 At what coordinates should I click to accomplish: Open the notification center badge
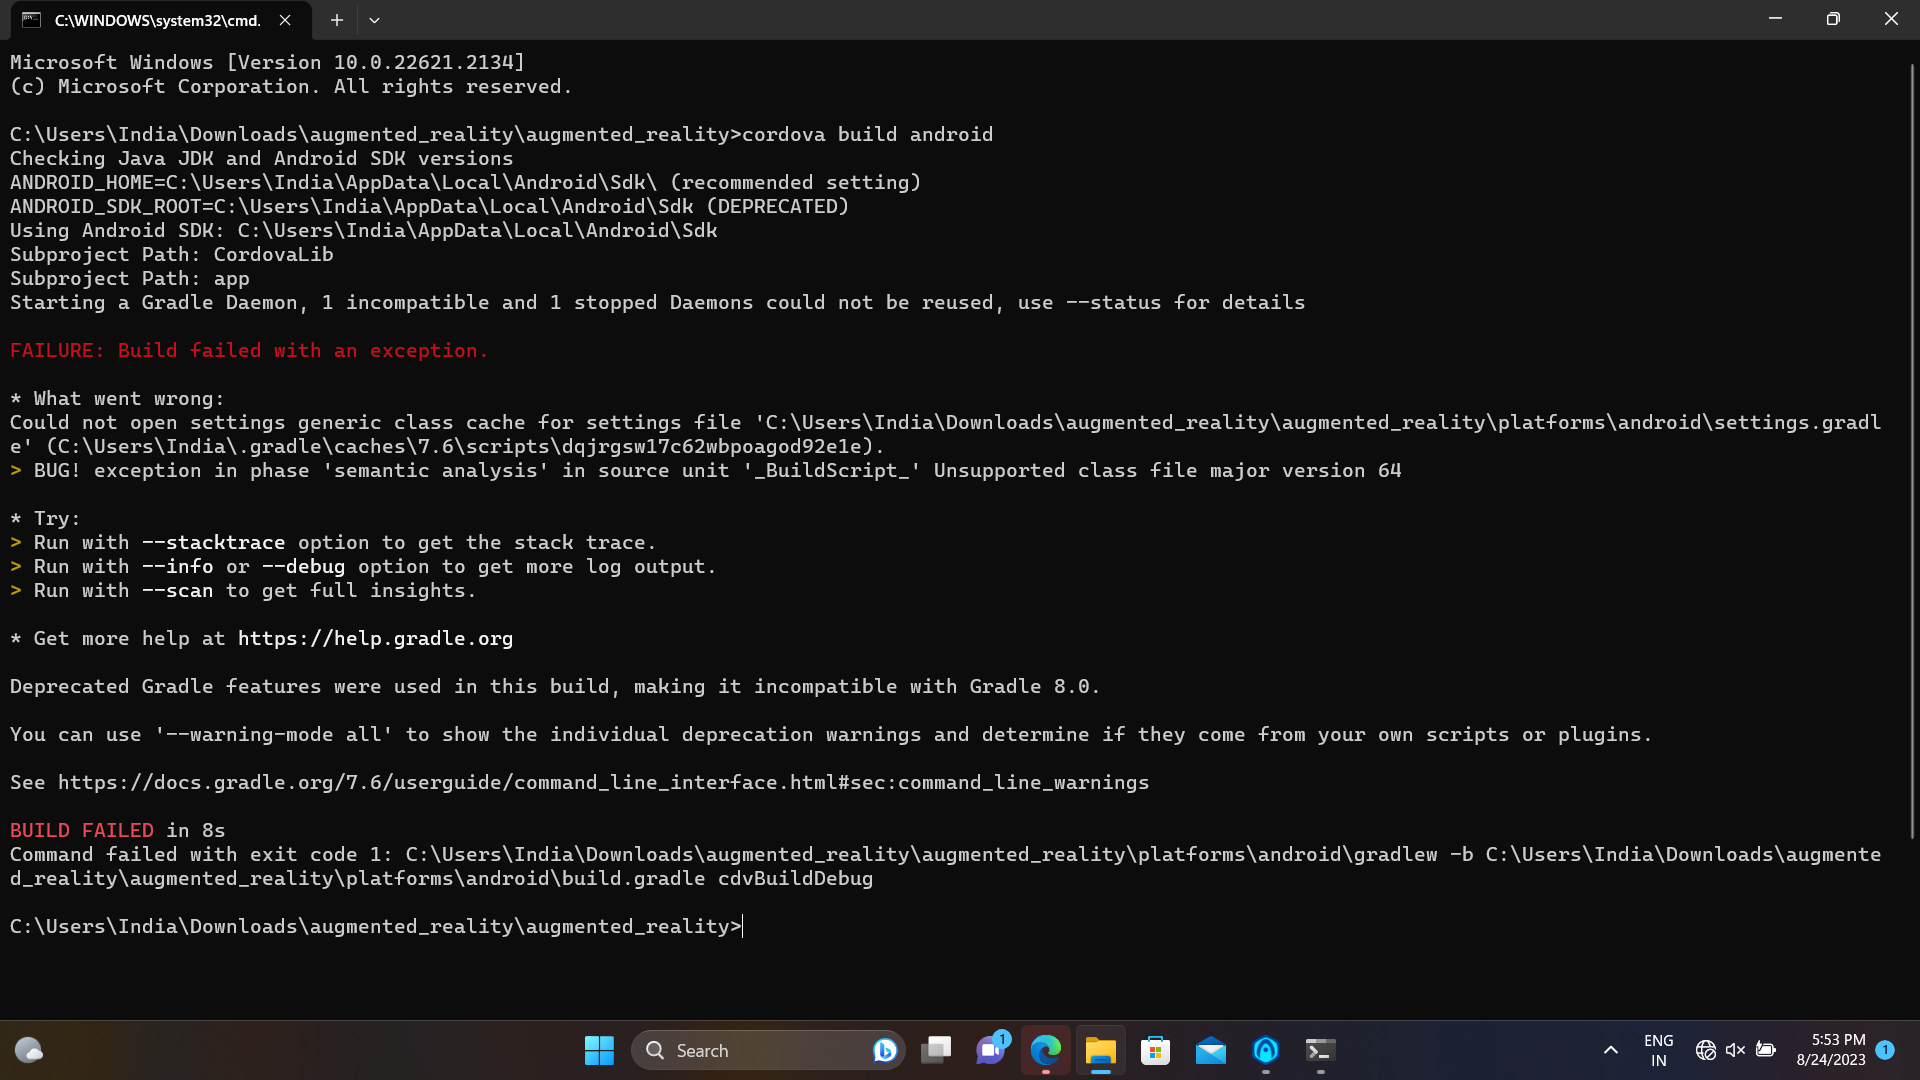(x=1885, y=1050)
